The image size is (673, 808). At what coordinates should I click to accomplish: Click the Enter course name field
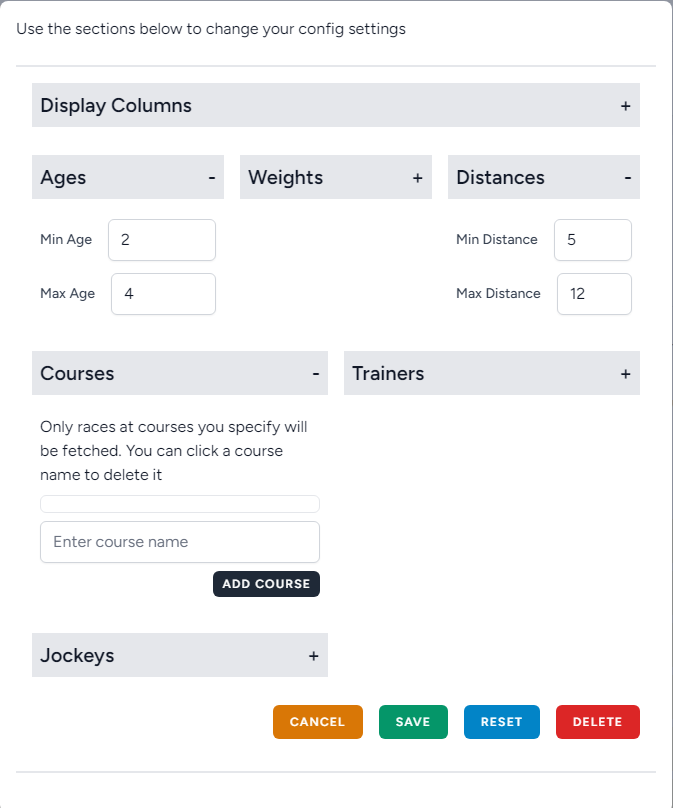pyautogui.click(x=180, y=542)
